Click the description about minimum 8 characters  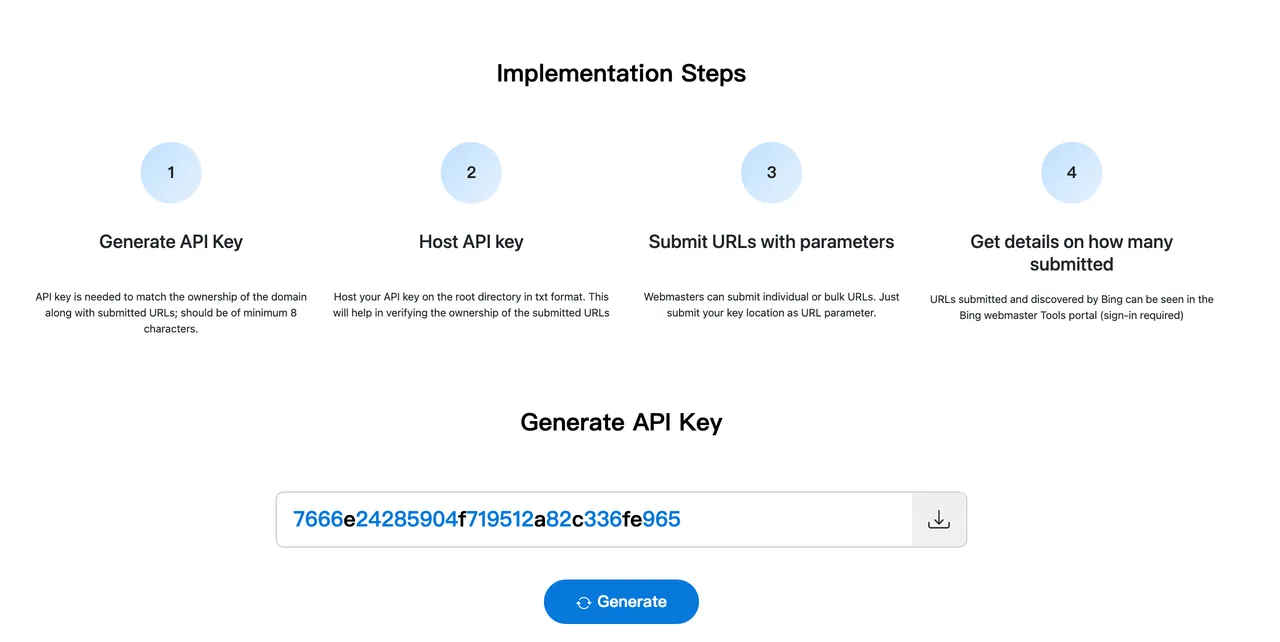tap(171, 313)
